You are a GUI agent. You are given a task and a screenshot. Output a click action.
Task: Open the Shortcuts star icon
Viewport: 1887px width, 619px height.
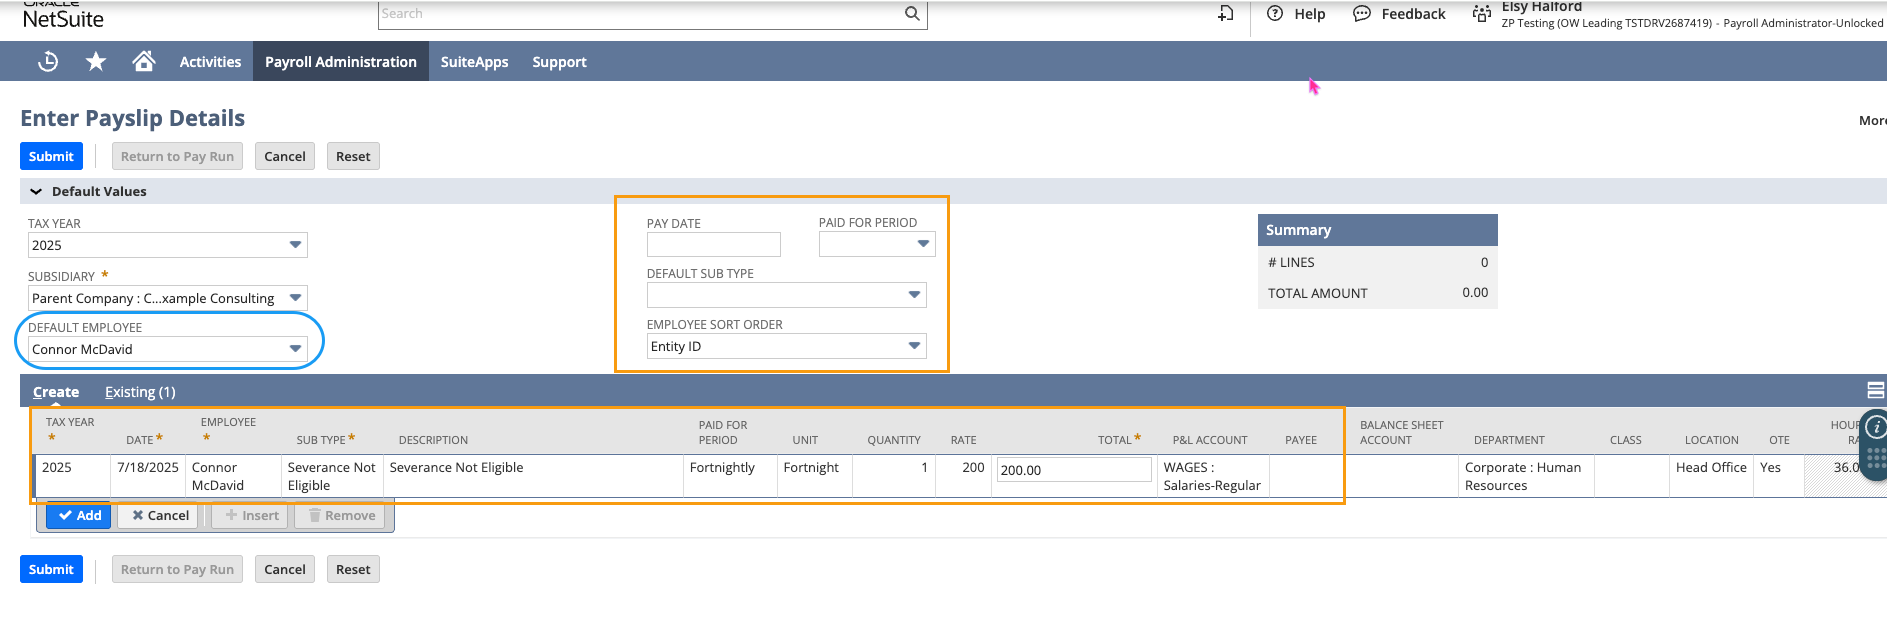click(96, 62)
